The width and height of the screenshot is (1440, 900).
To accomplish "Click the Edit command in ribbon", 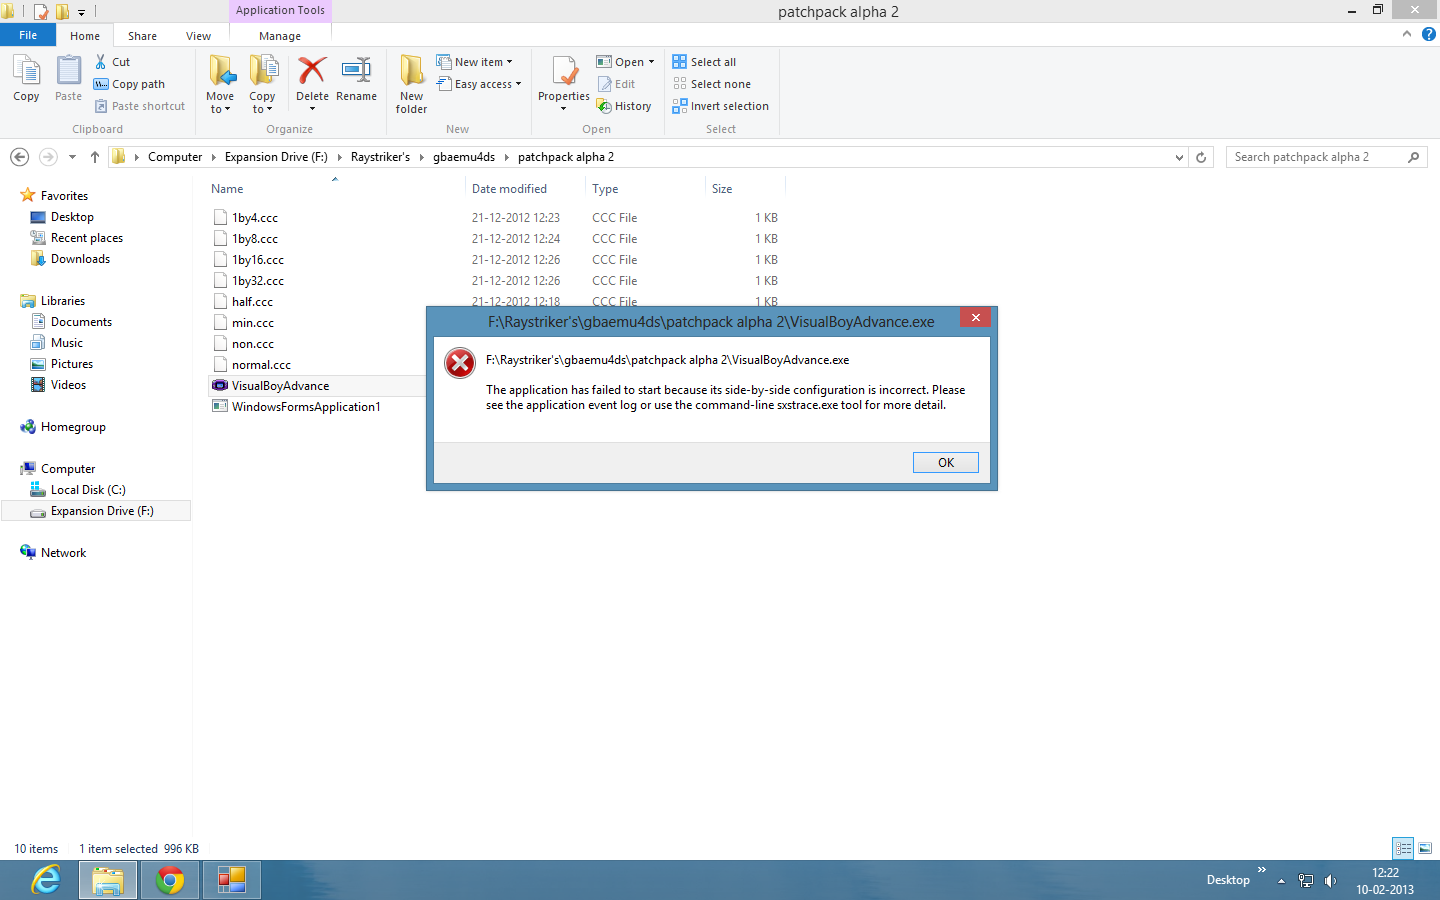I will [x=616, y=84].
